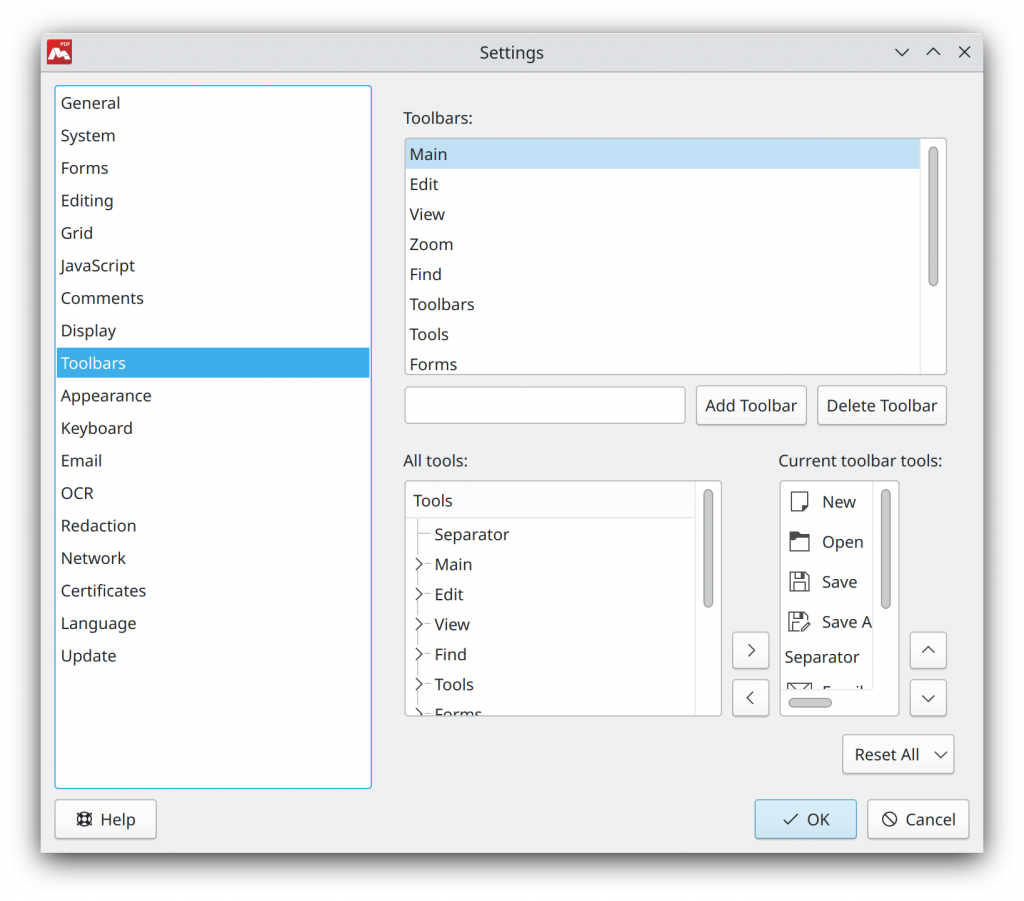Click the Open folder icon
This screenshot has height=901, width=1024.
[x=799, y=541]
